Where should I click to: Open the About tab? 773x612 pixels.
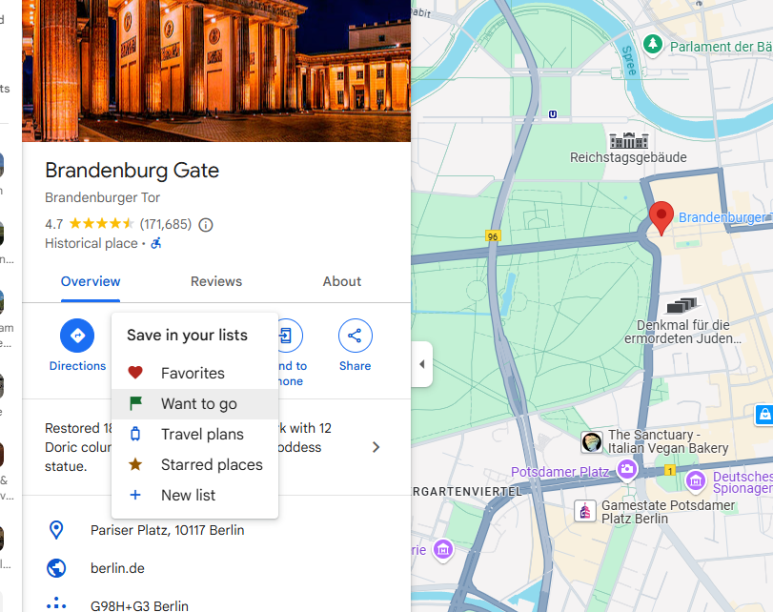[342, 282]
